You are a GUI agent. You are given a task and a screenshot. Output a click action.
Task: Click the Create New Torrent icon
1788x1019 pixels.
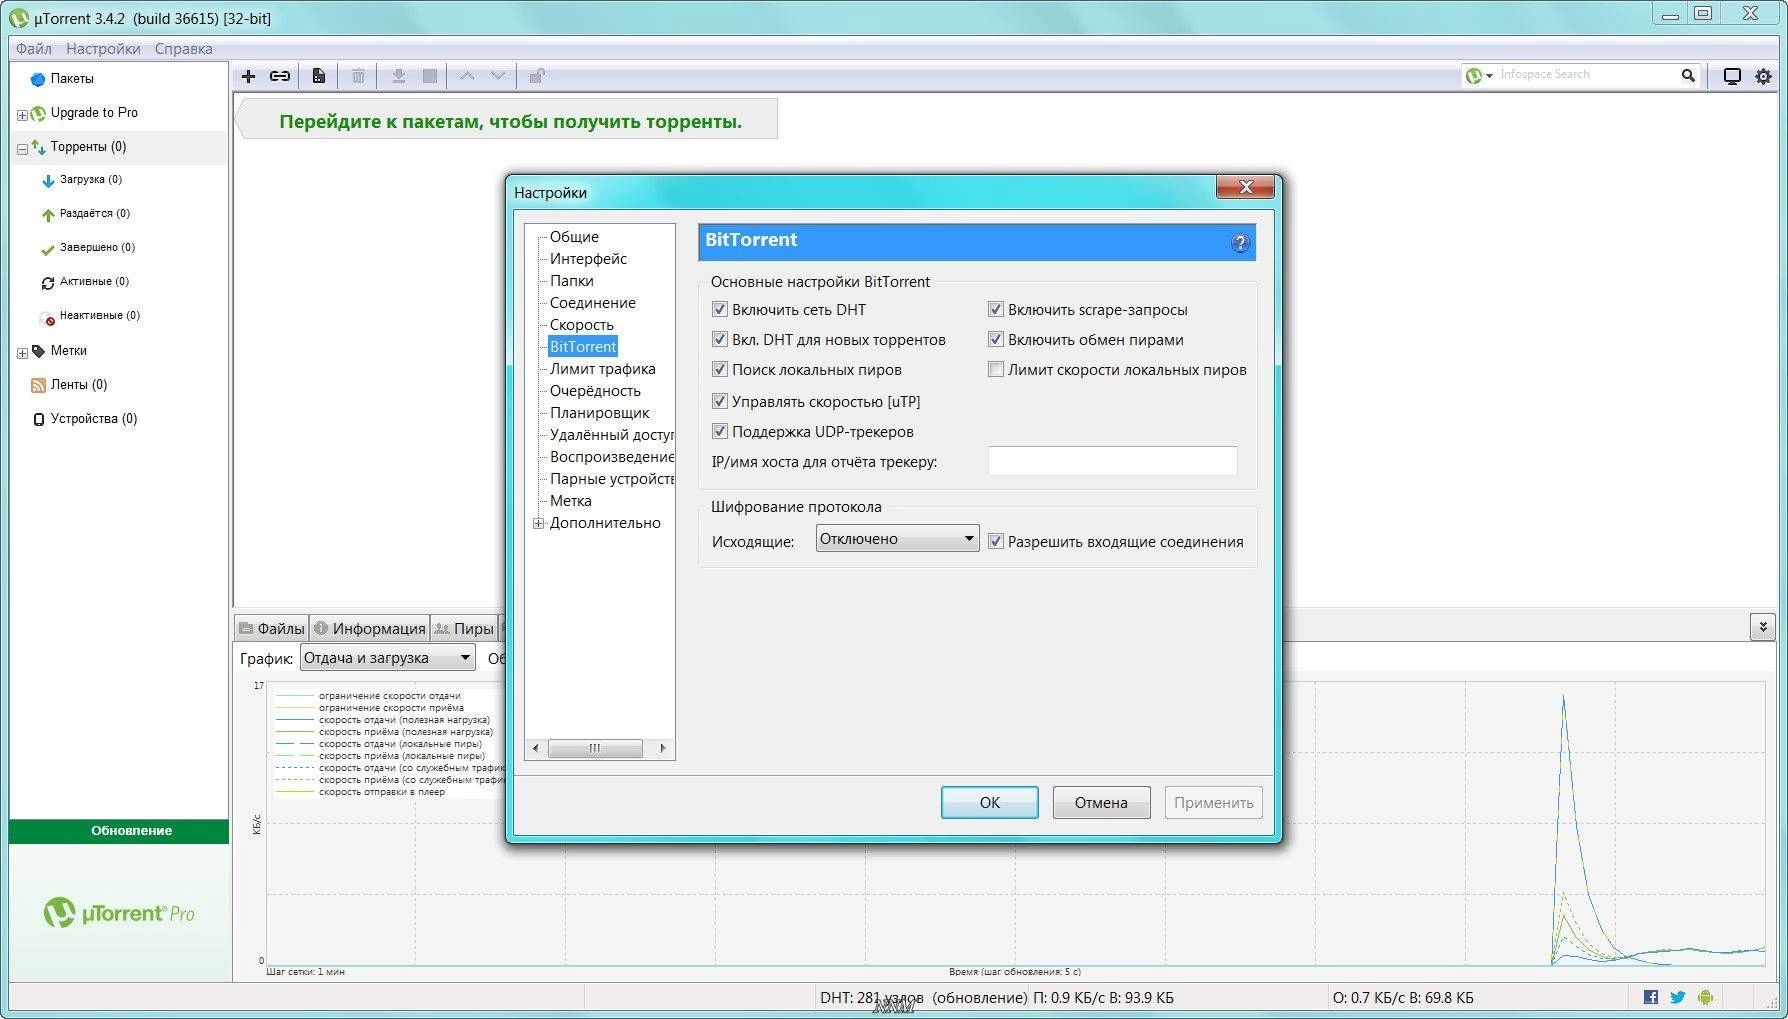point(318,75)
